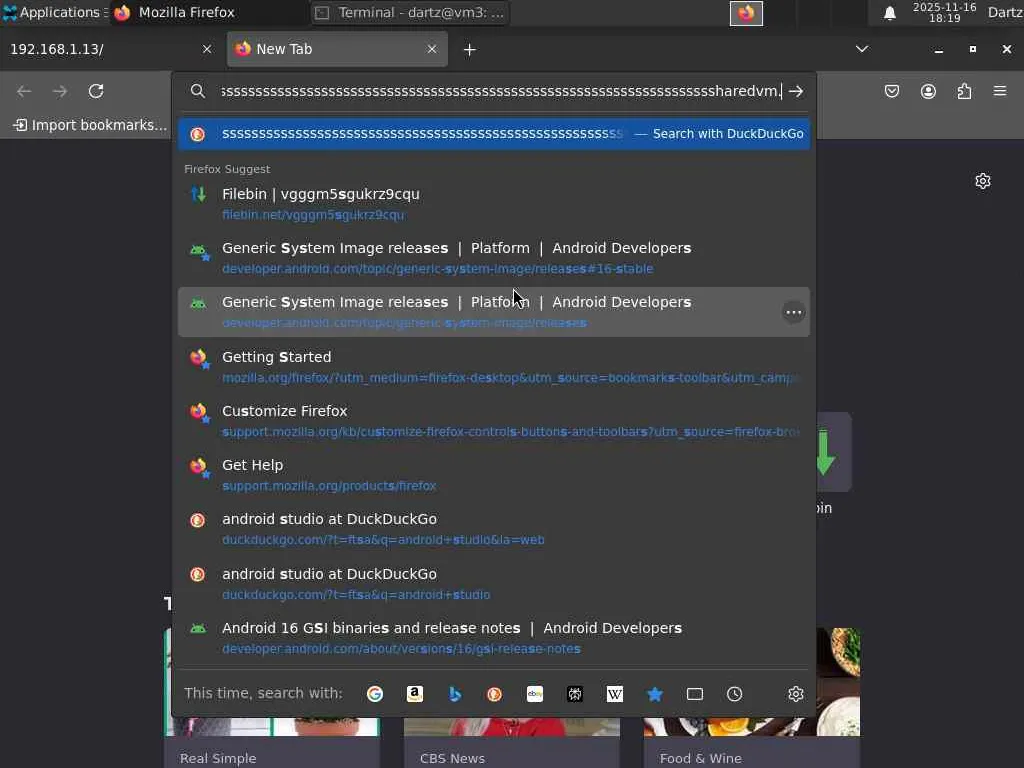Search this time with Bing

pos(455,694)
